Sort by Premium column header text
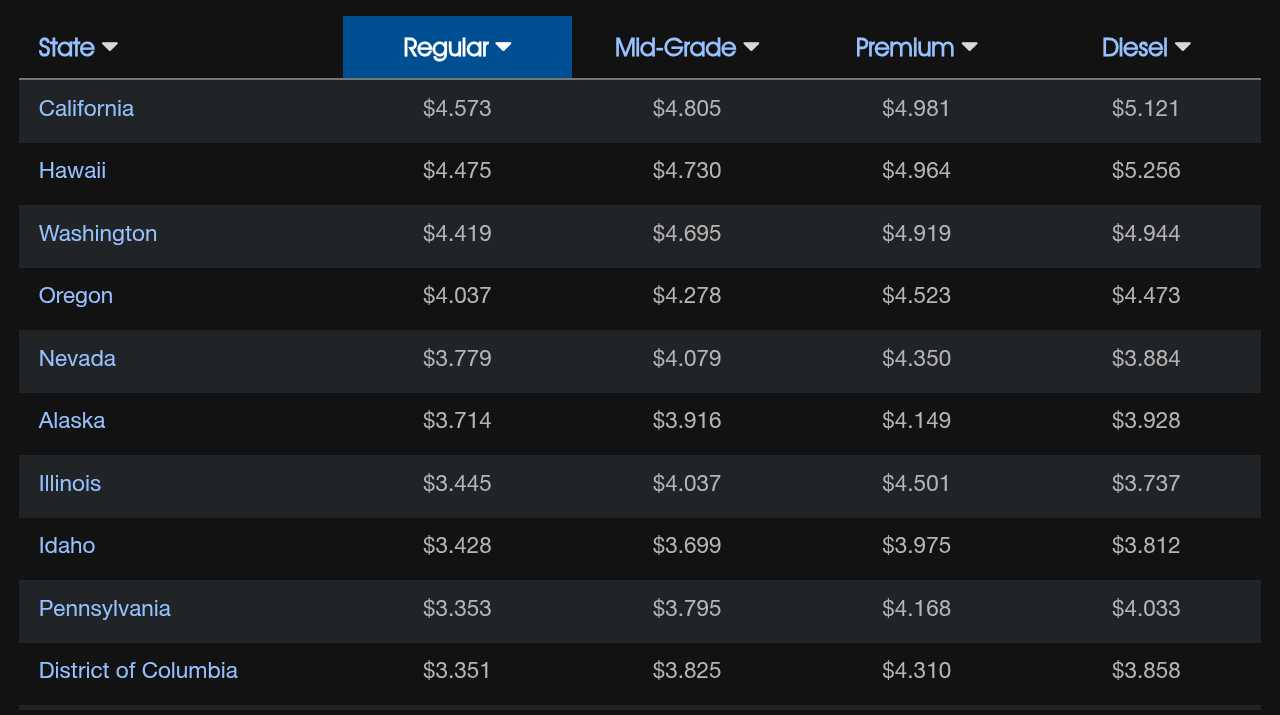1280x715 pixels. (905, 47)
